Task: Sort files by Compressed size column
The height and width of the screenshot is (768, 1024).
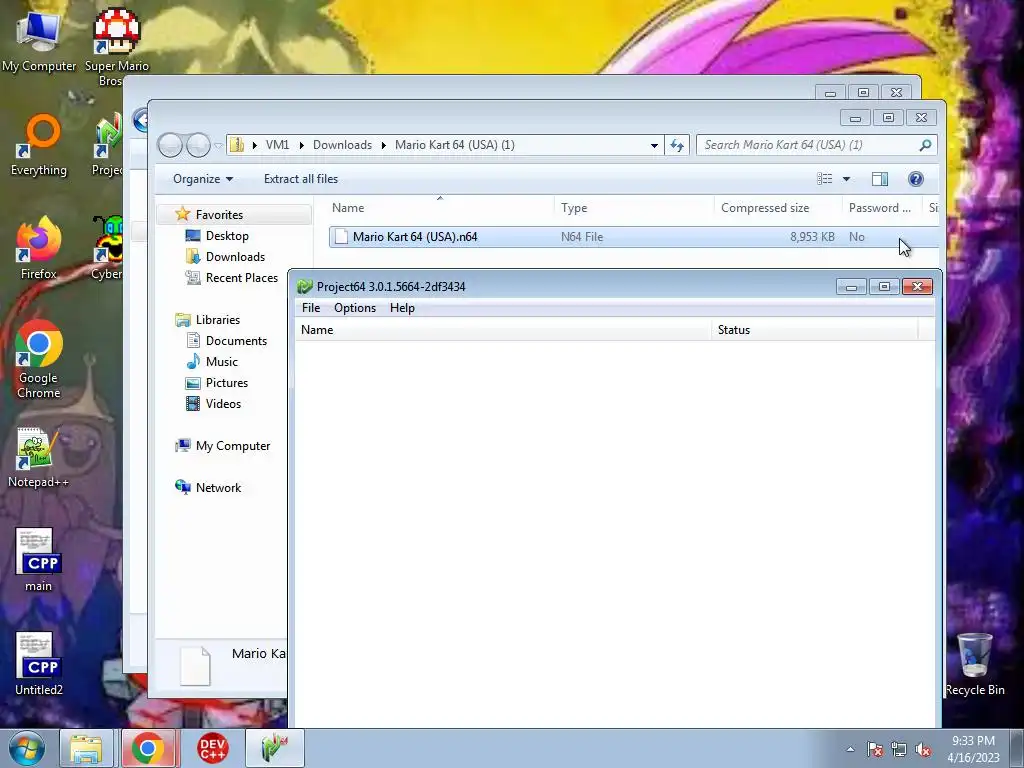Action: (x=778, y=208)
